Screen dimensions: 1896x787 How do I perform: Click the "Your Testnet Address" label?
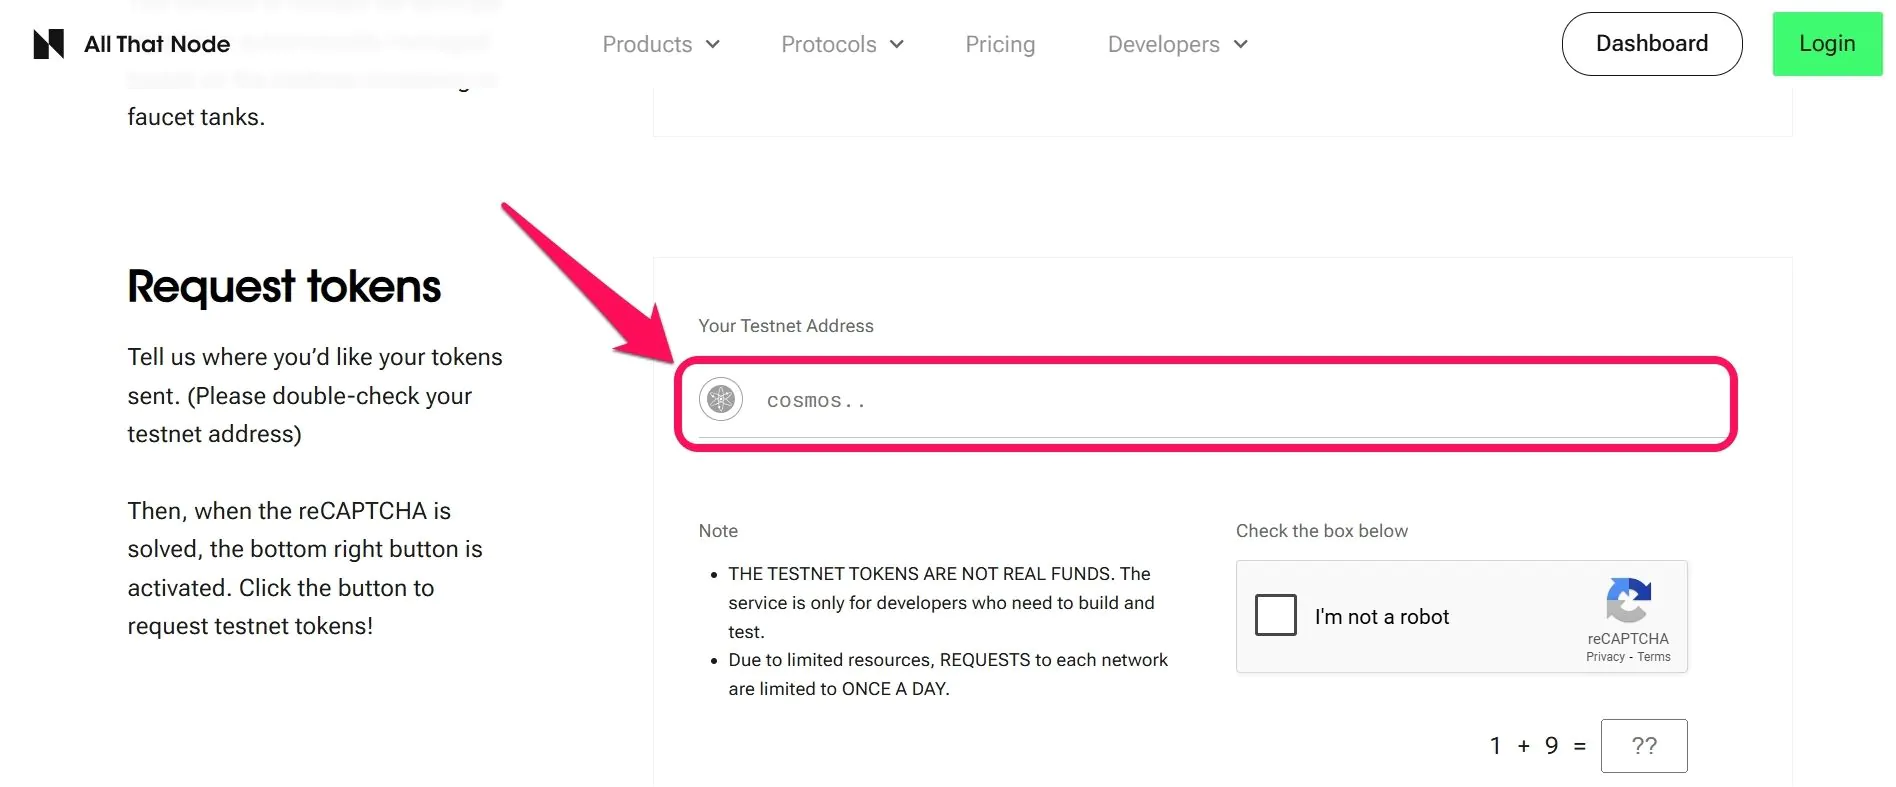[786, 326]
